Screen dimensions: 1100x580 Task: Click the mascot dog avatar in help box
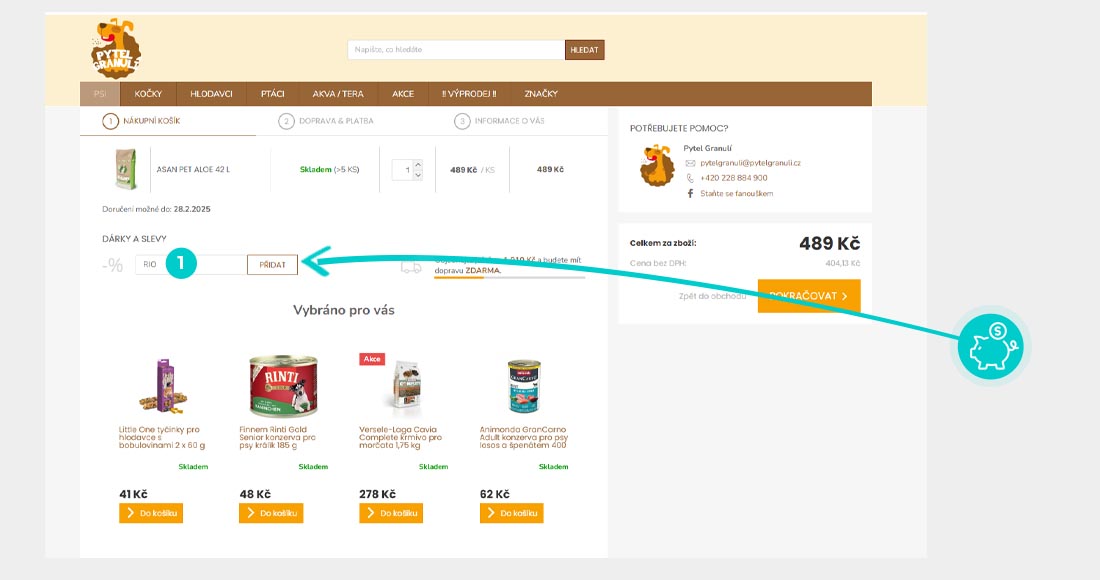click(657, 166)
